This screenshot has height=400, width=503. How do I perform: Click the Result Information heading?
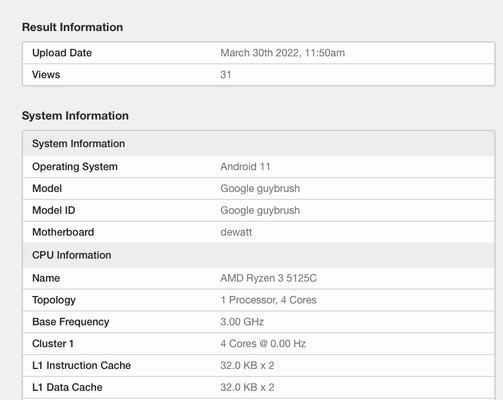(x=72, y=27)
